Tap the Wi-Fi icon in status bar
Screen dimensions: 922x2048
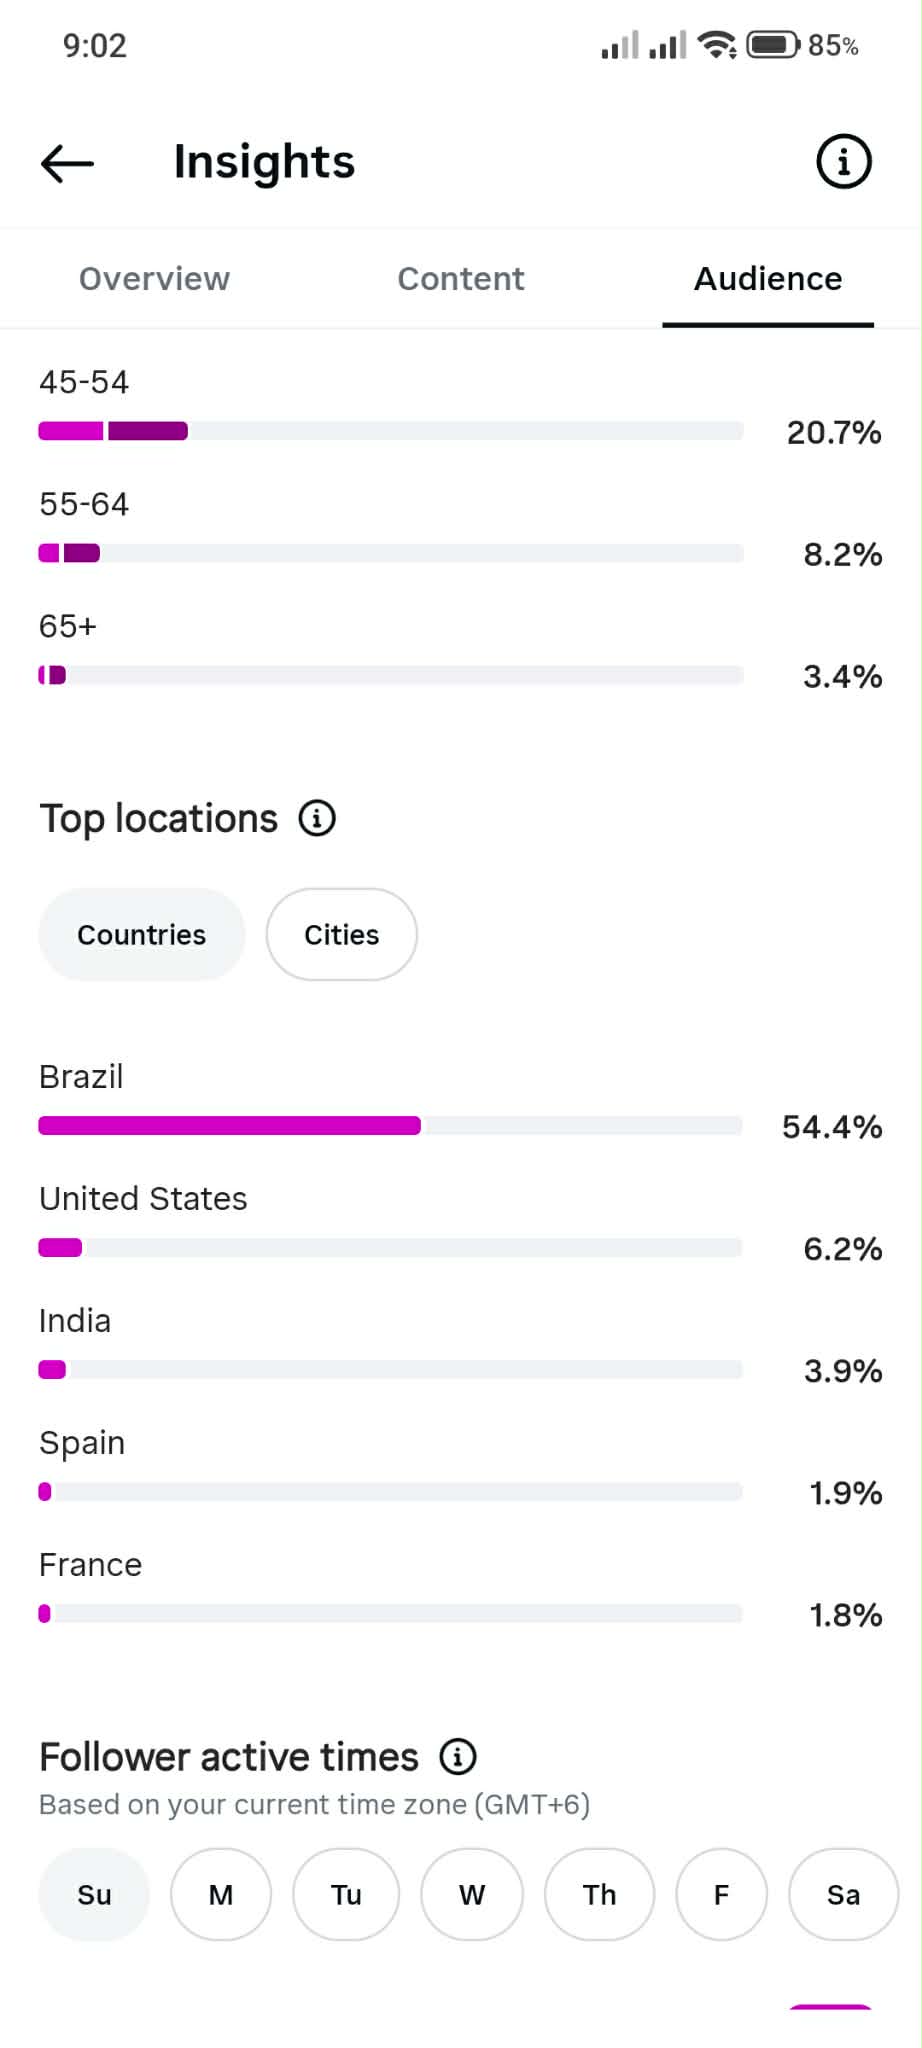(x=717, y=45)
